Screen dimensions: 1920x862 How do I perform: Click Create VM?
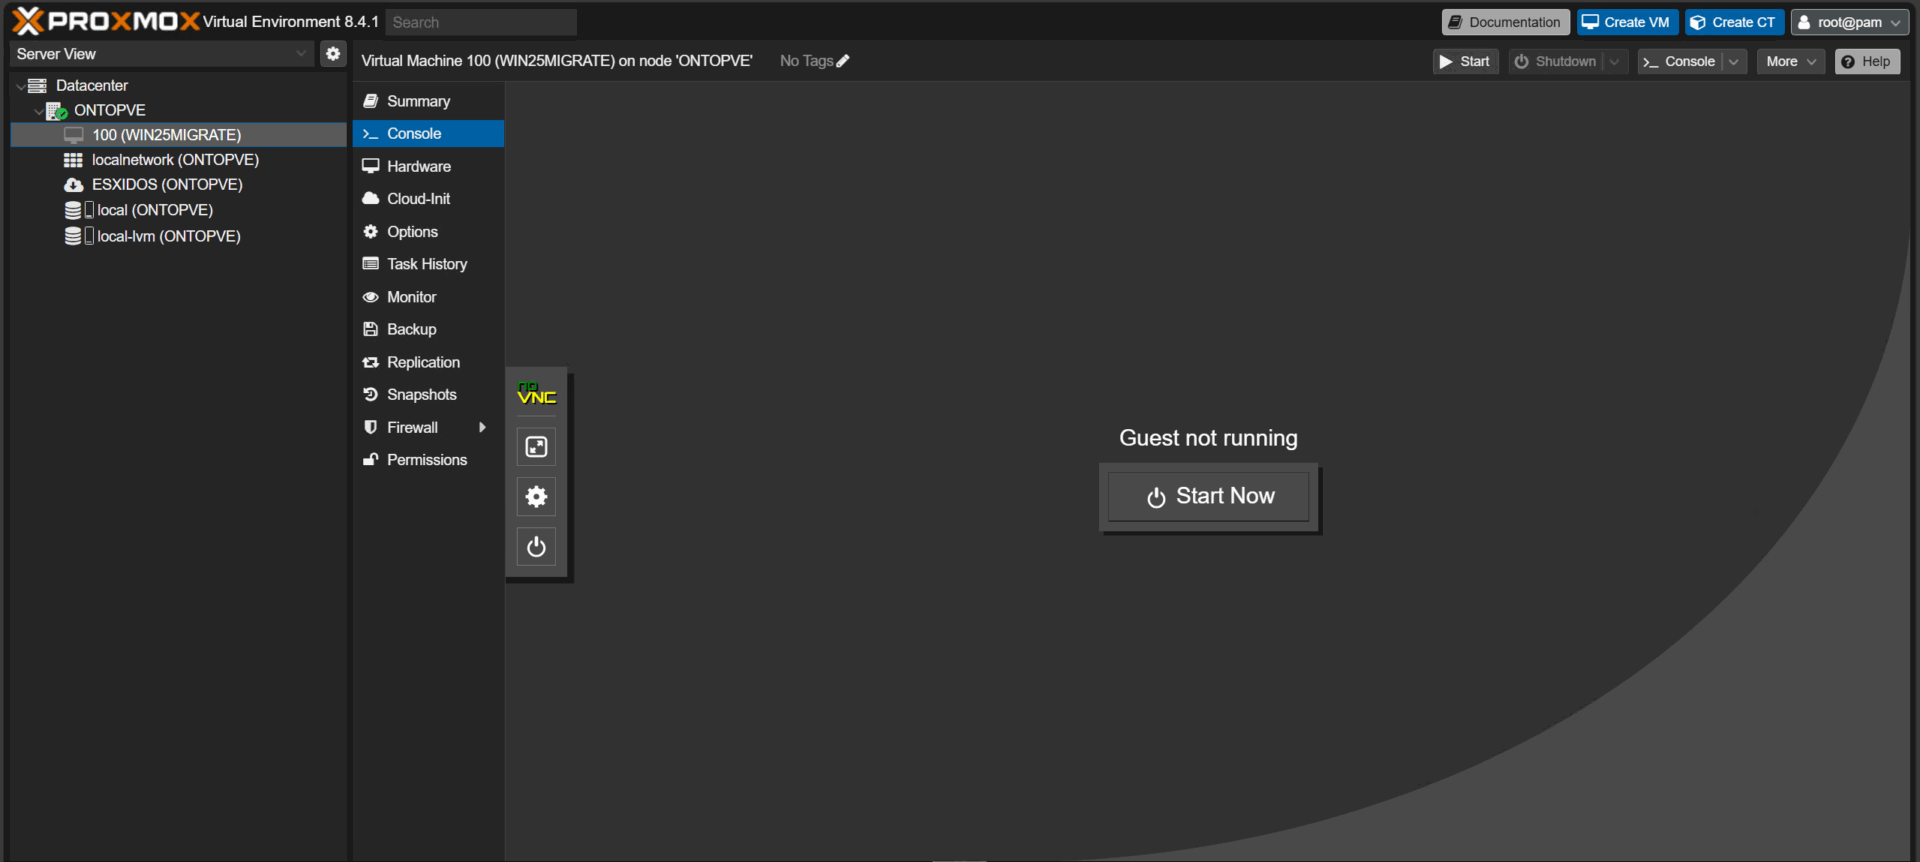coord(1626,22)
